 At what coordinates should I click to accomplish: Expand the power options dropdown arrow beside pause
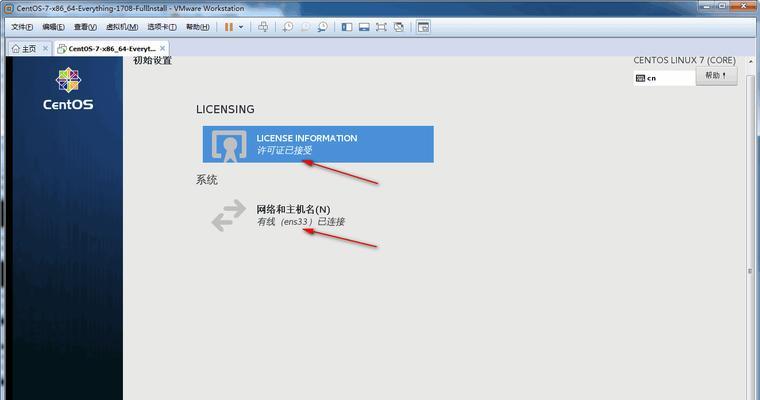click(241, 27)
